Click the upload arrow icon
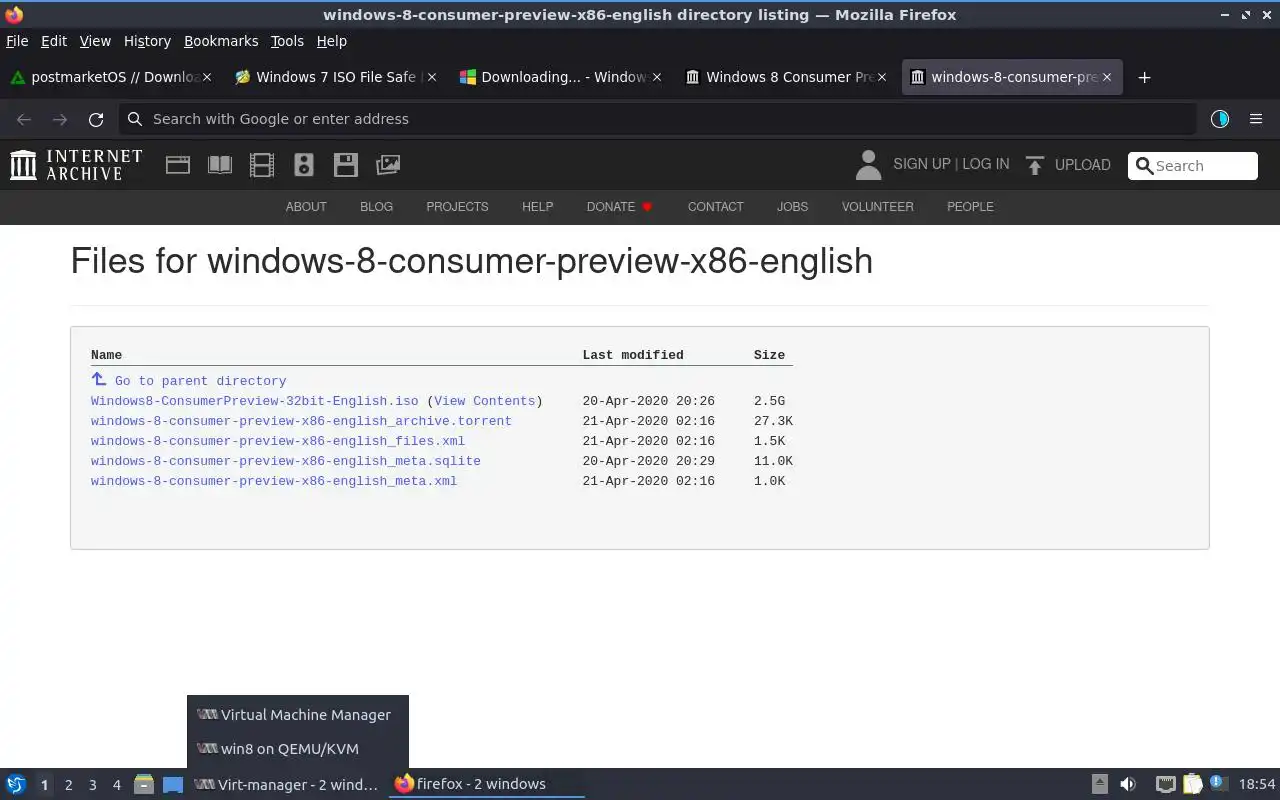1280x800 pixels. coord(1035,165)
